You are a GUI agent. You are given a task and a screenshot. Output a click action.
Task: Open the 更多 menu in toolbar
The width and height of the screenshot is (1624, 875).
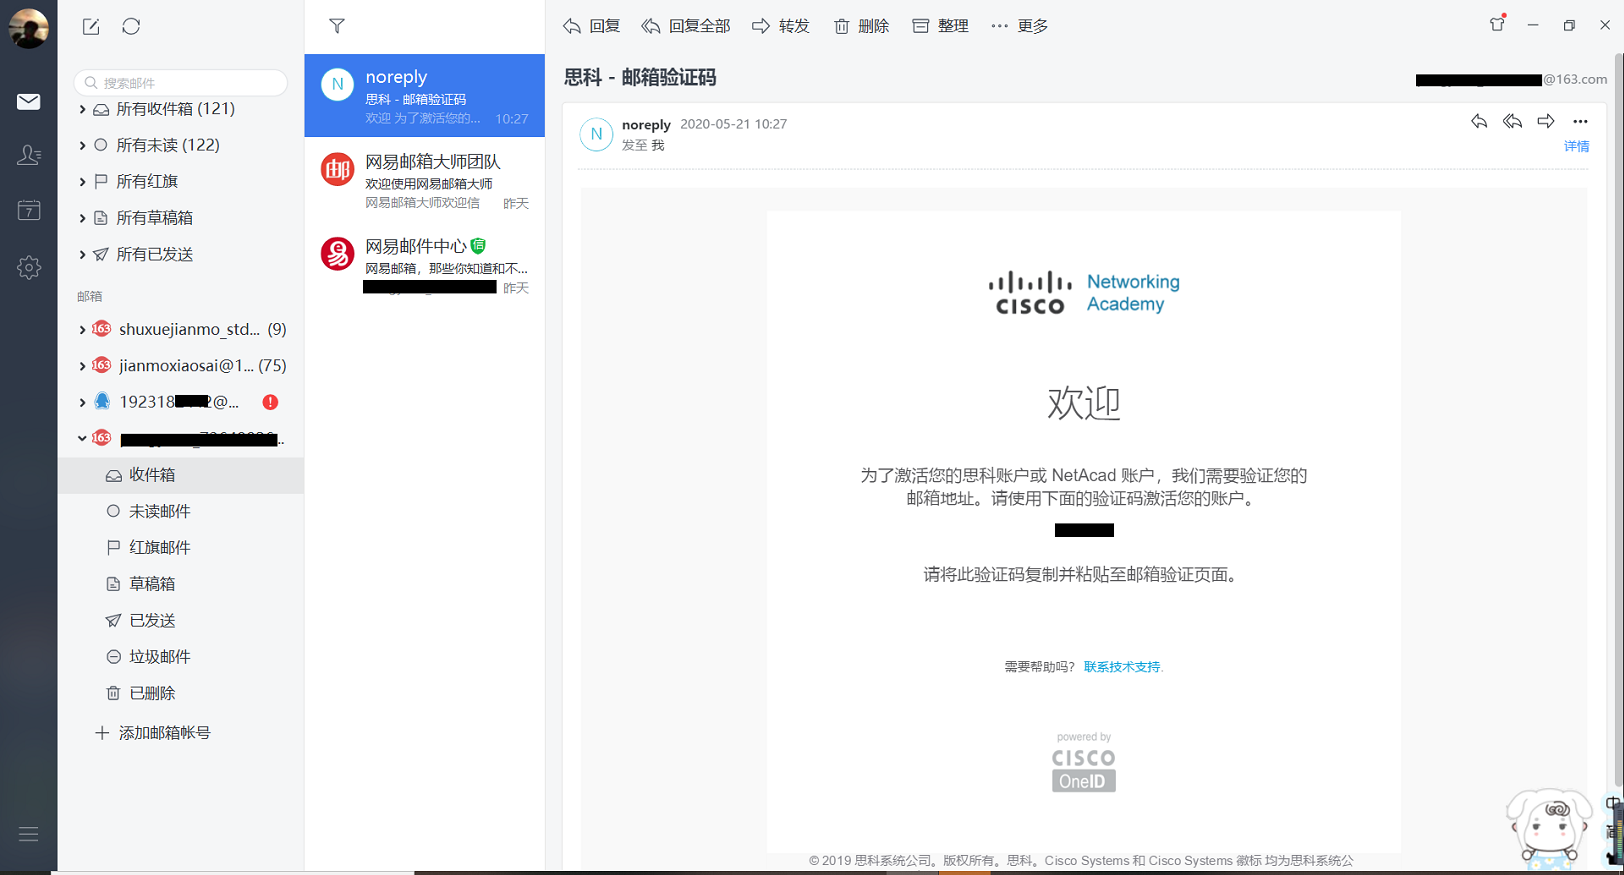point(1019,26)
